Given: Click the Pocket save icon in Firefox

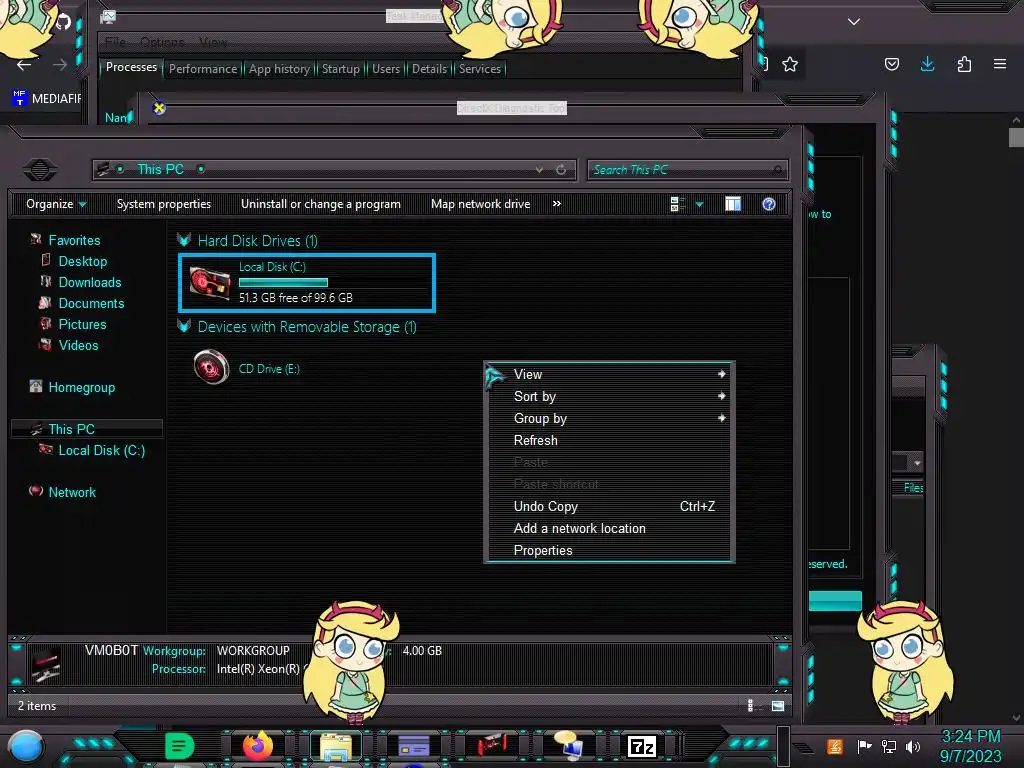Looking at the screenshot, I should [x=891, y=64].
